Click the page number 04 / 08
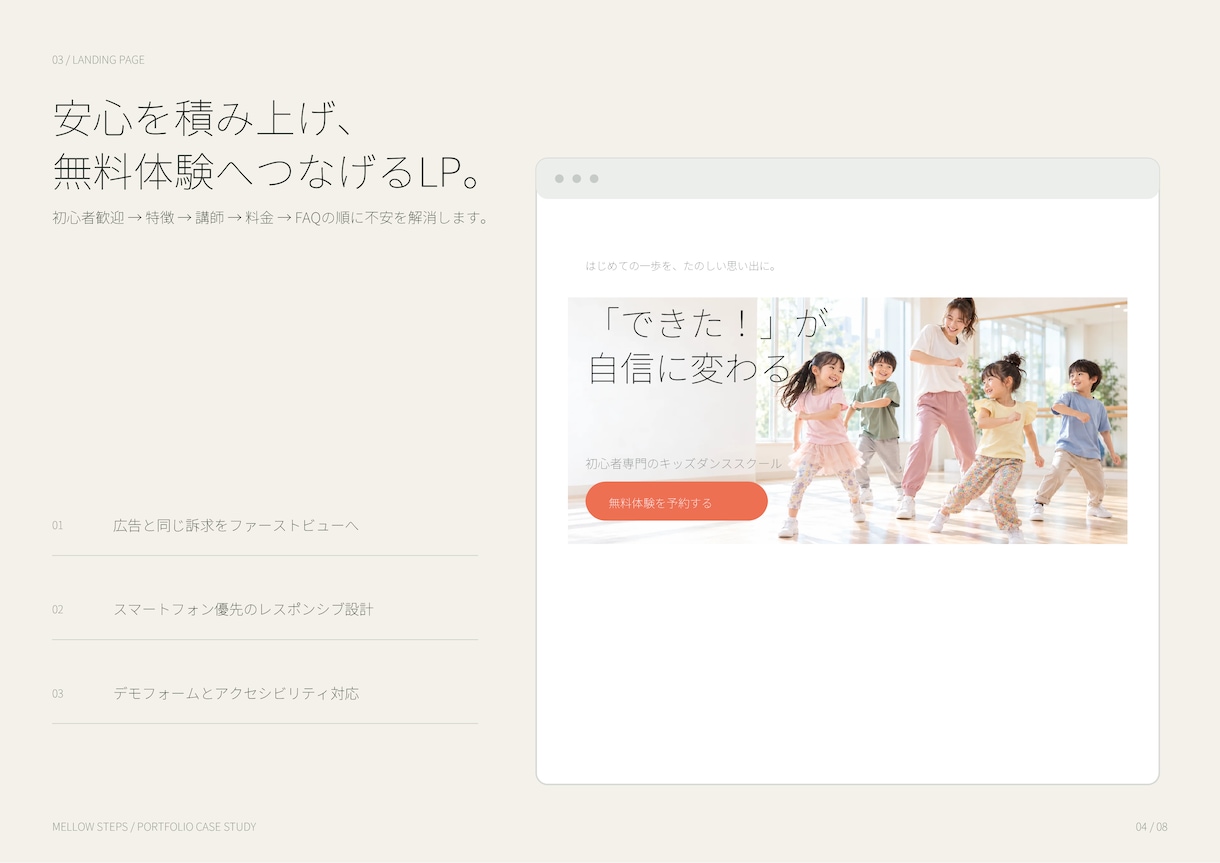 (x=1151, y=827)
